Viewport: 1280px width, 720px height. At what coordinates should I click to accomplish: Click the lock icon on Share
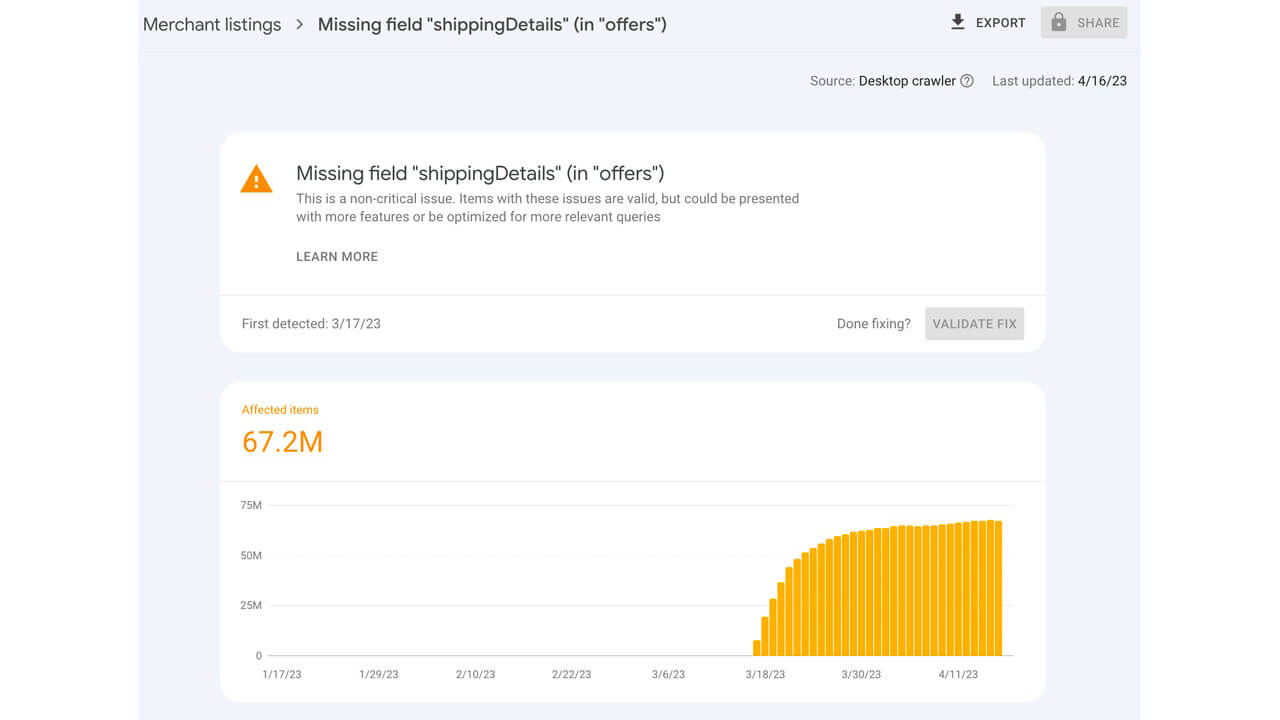(1059, 22)
